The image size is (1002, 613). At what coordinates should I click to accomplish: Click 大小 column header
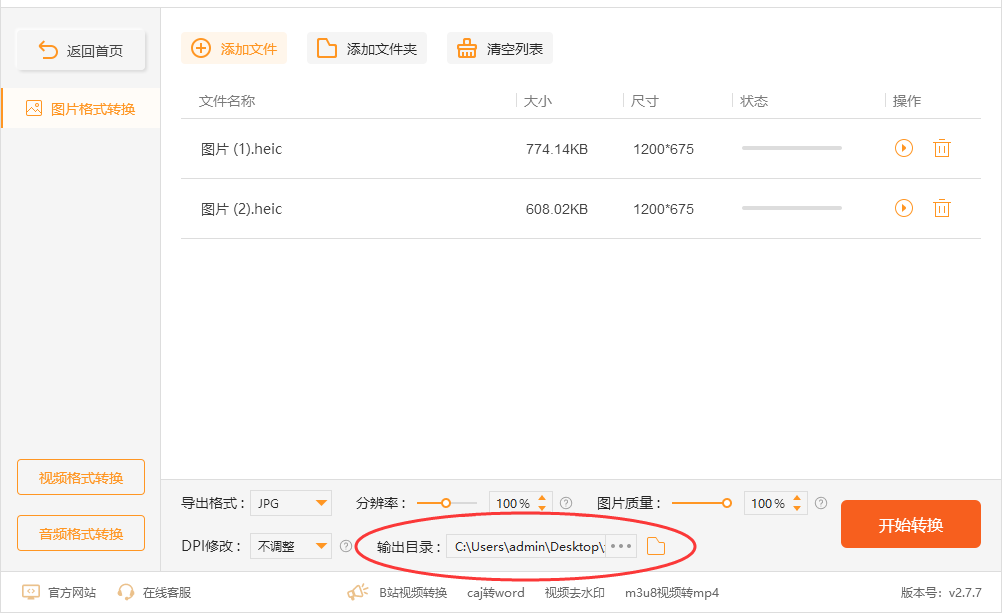tap(537, 100)
